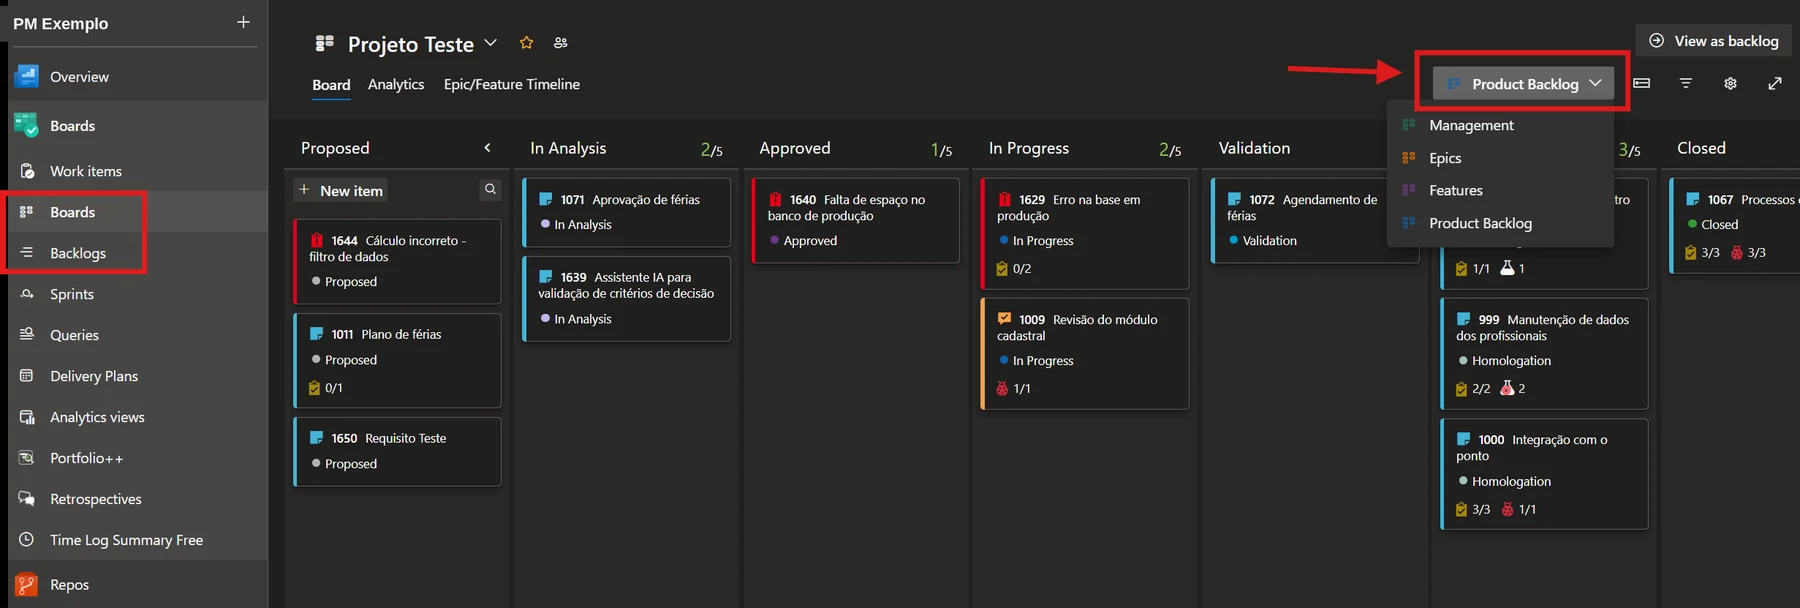Open card 1071 Aprovação de férias

(626, 212)
